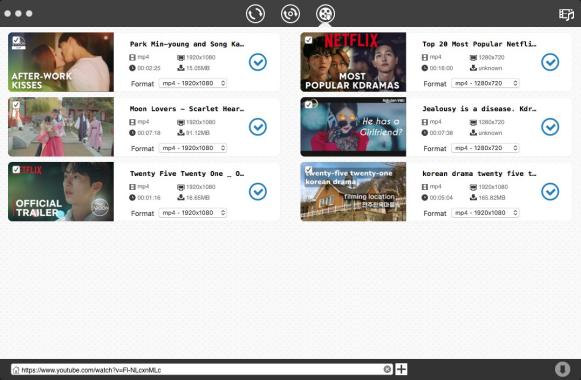Viewport: 581px width, 380px height.
Task: Open format dropdown for Moon Lovers video
Action: pos(193,148)
